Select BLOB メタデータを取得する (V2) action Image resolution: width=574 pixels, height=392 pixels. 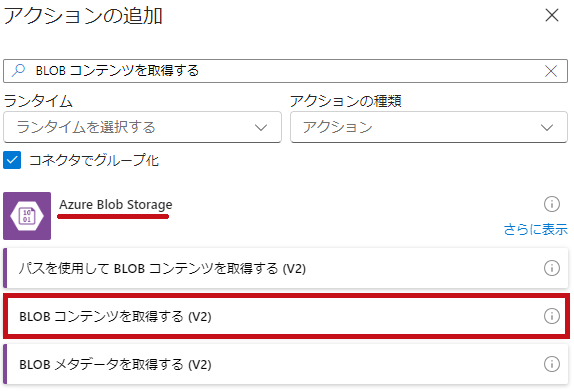pos(286,364)
